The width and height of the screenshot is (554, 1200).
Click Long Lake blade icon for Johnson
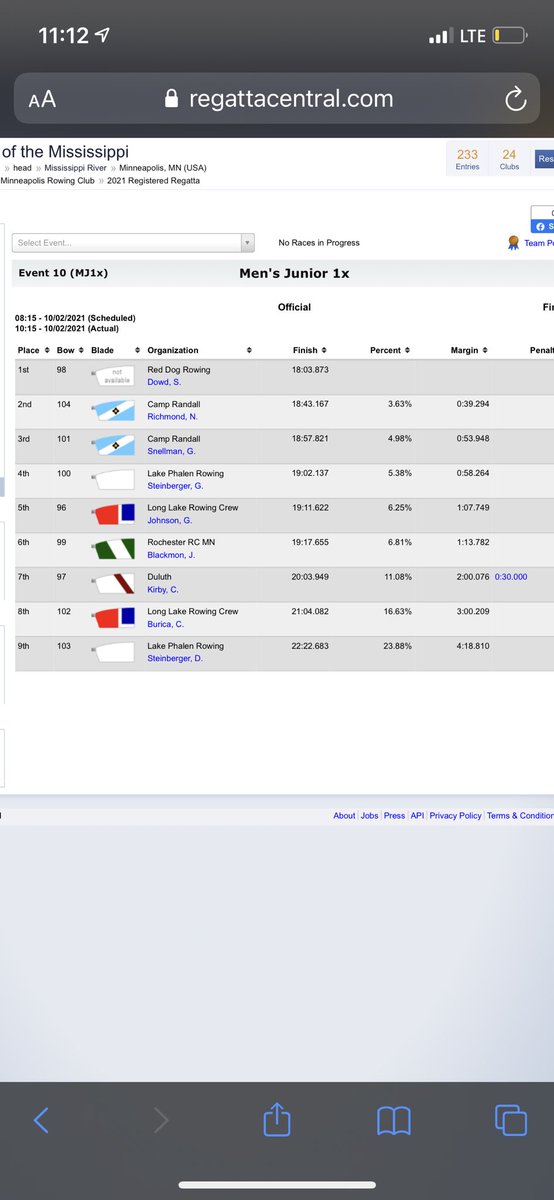point(114,514)
